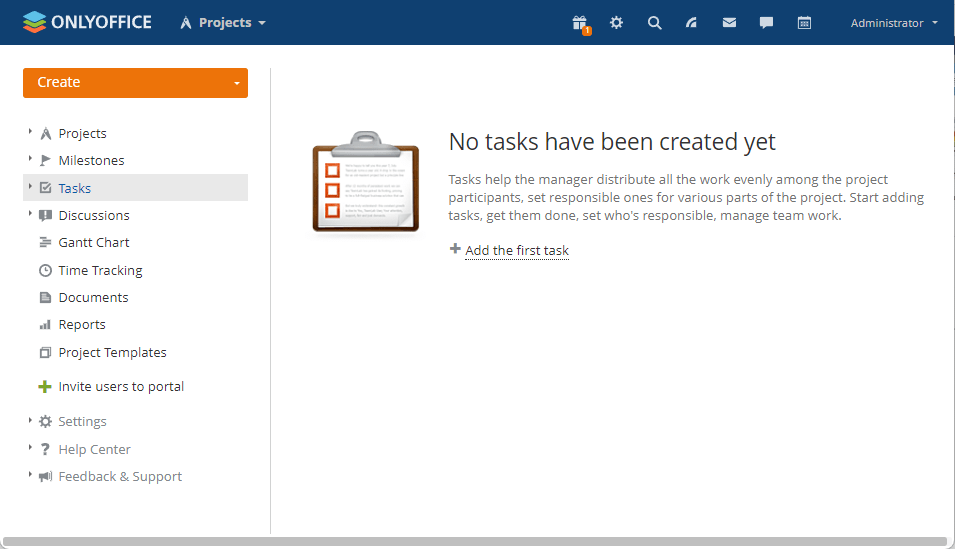Open the talk chat bubble icon

766,23
